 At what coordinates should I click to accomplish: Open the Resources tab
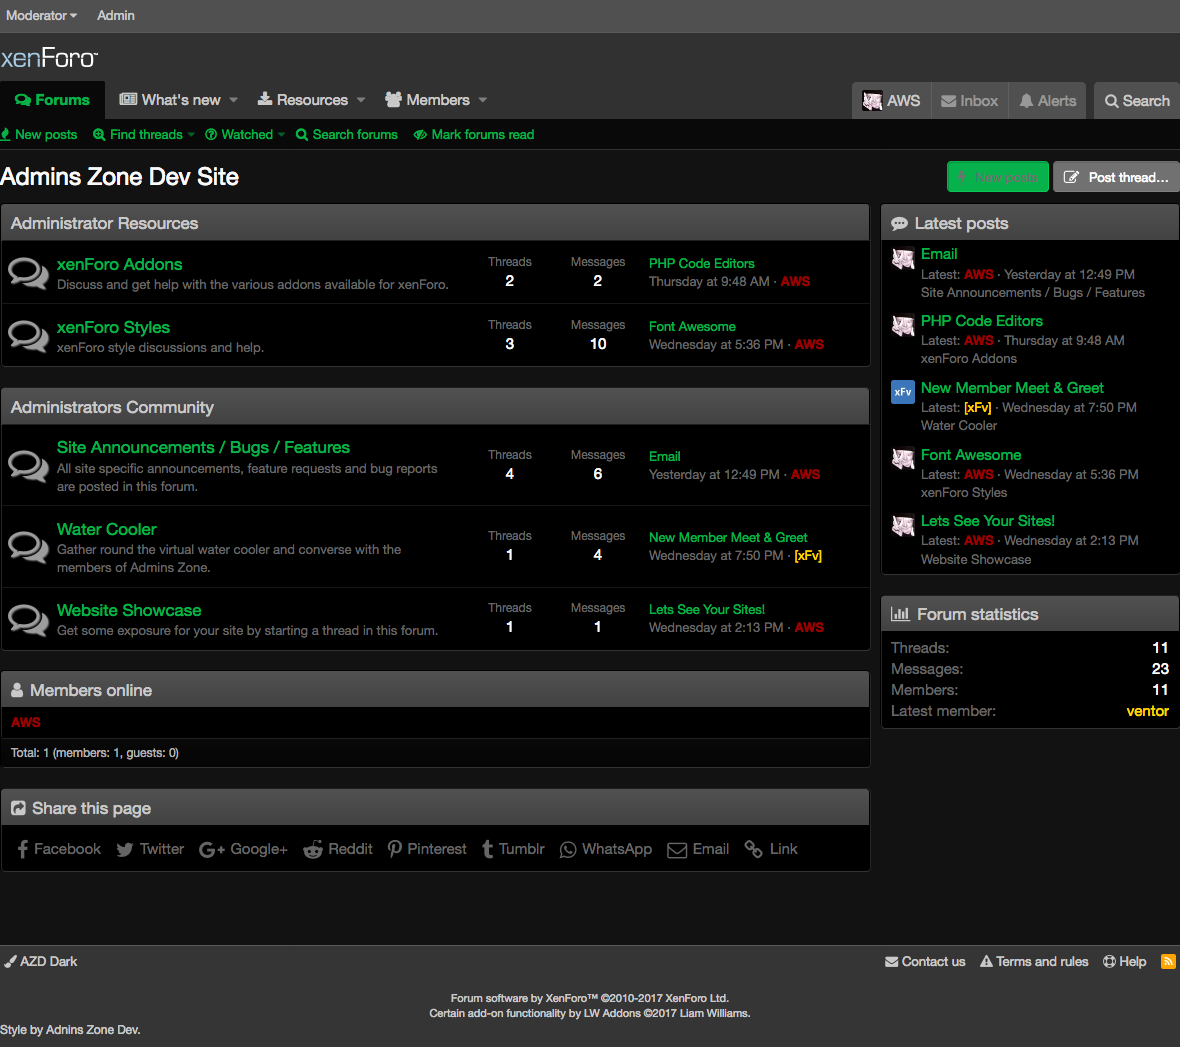click(x=303, y=100)
